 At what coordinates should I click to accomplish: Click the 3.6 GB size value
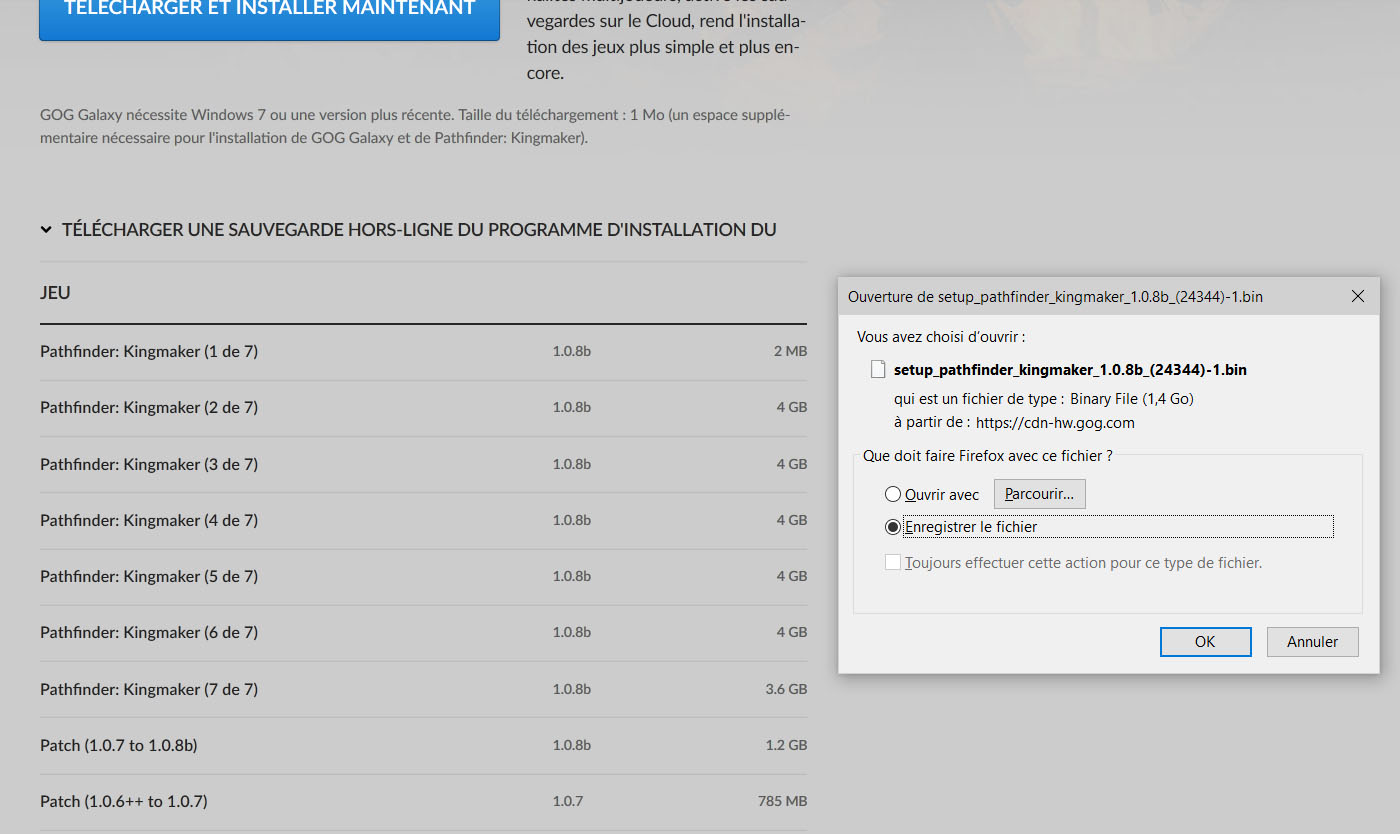(x=786, y=689)
